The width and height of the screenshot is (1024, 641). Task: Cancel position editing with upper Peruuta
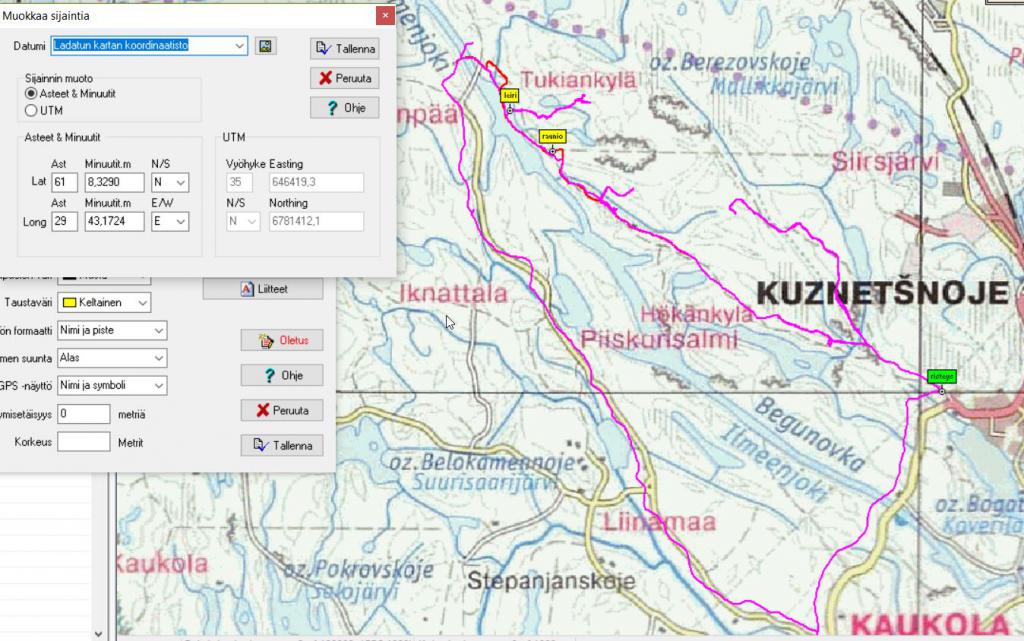(x=344, y=78)
